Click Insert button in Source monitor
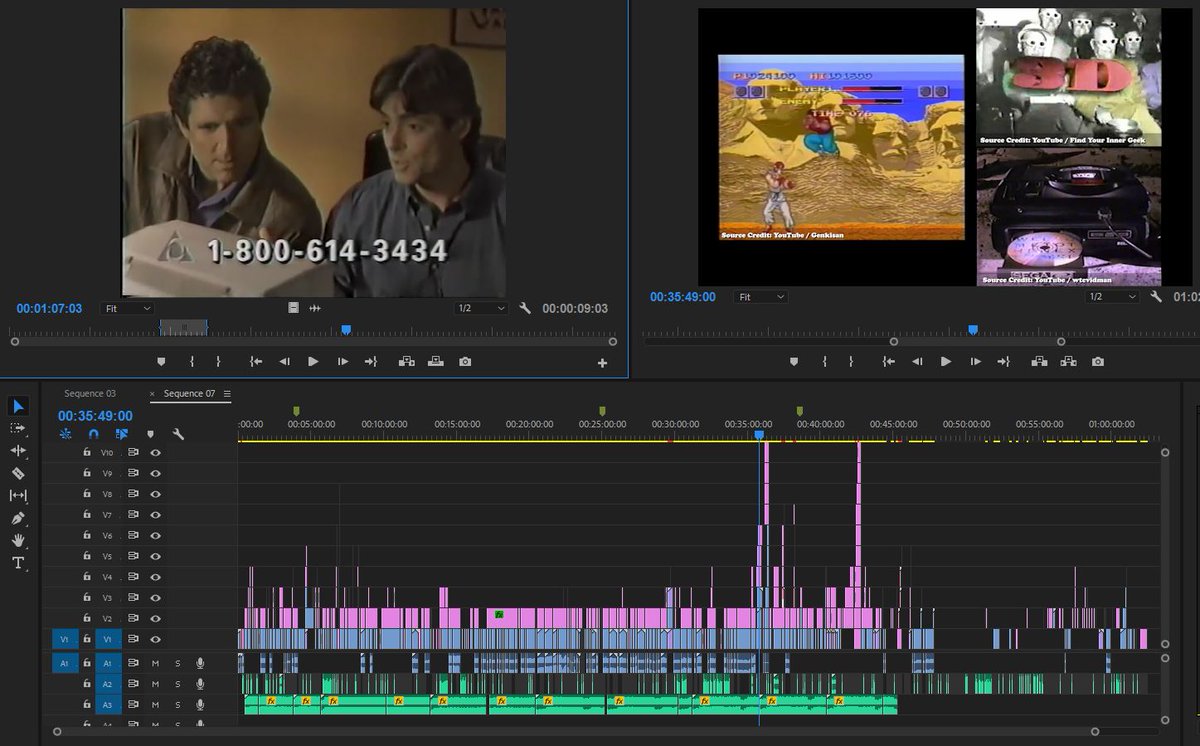This screenshot has width=1200, height=746. tap(407, 362)
